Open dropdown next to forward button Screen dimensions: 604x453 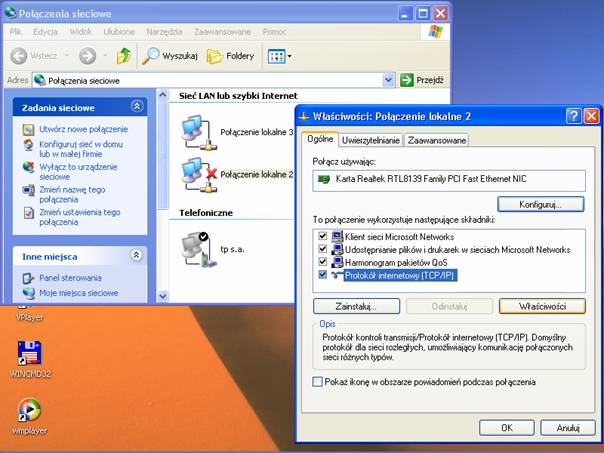click(x=105, y=56)
